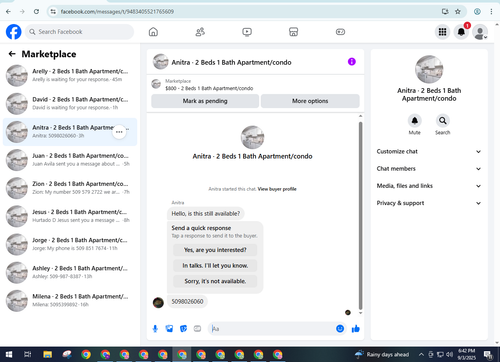Image resolution: width=500 pixels, height=362 pixels.
Task: Open the notifications bell with badge
Action: (461, 32)
